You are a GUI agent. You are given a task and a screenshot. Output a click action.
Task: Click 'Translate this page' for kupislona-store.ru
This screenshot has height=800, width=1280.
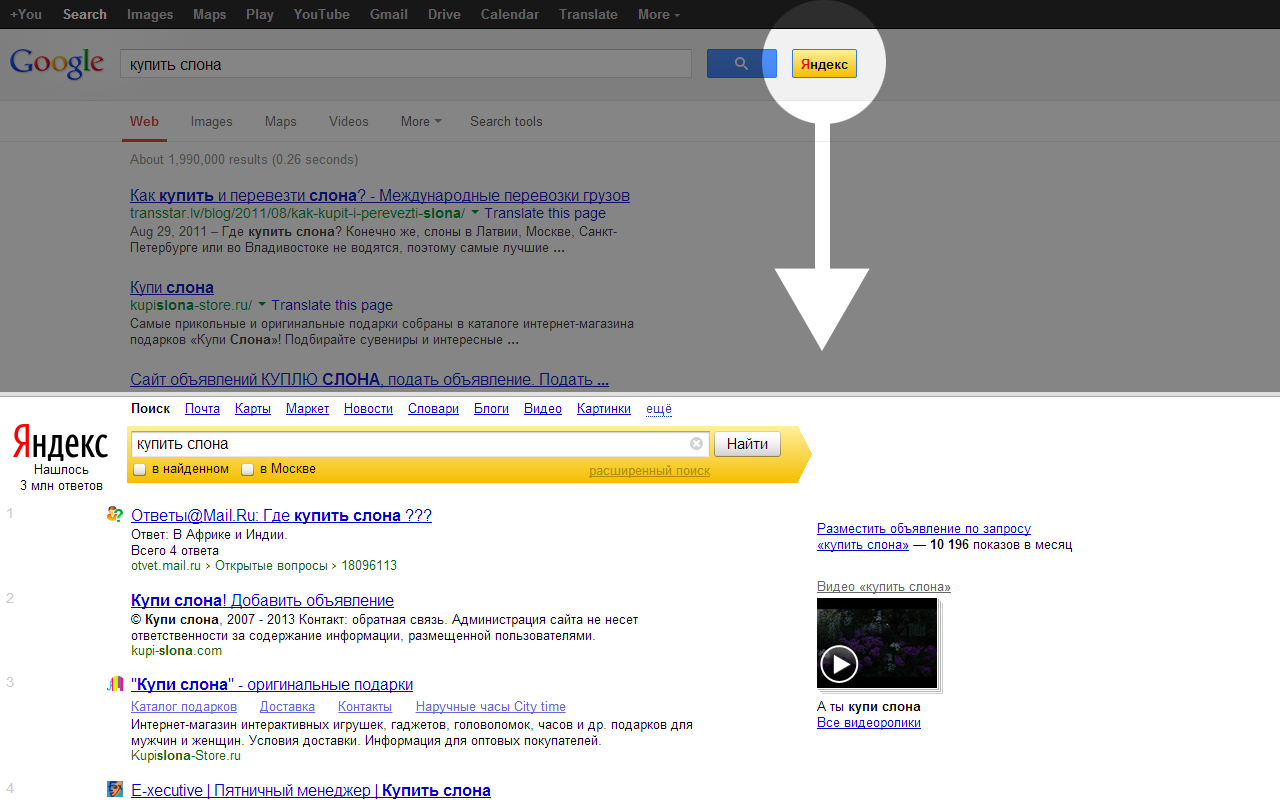point(332,305)
